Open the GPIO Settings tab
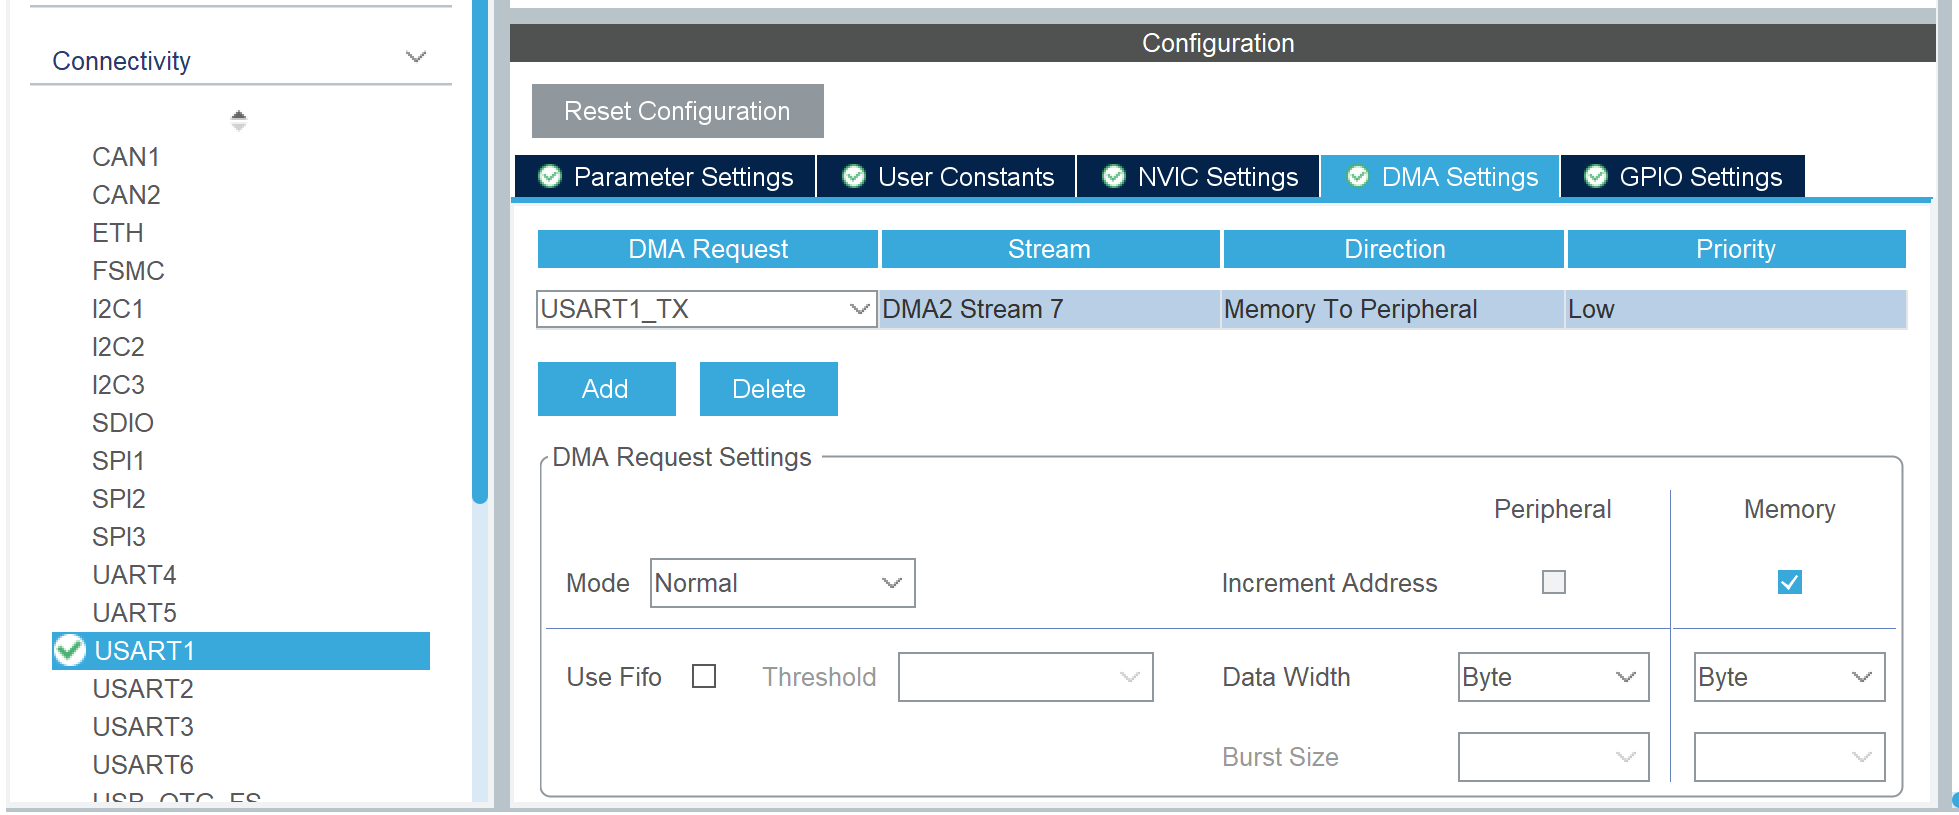1959x815 pixels. (x=1683, y=177)
